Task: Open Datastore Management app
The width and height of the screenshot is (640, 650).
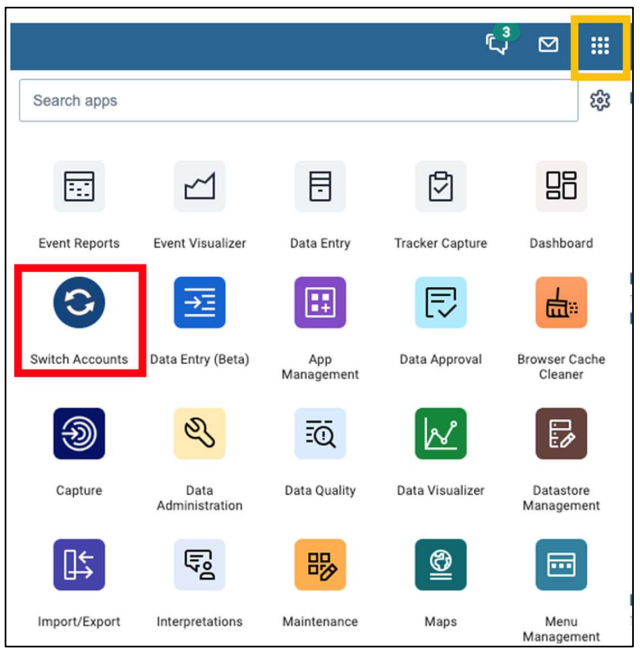Action: pyautogui.click(x=561, y=434)
